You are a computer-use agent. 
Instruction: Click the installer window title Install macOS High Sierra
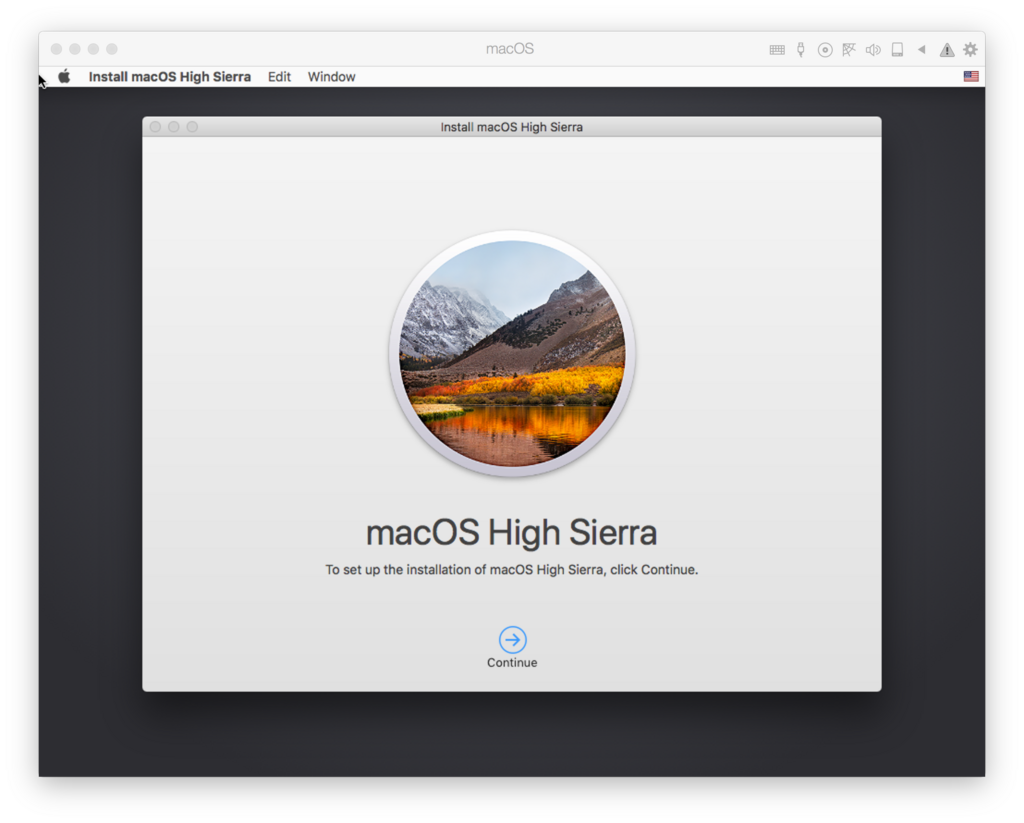tap(512, 127)
